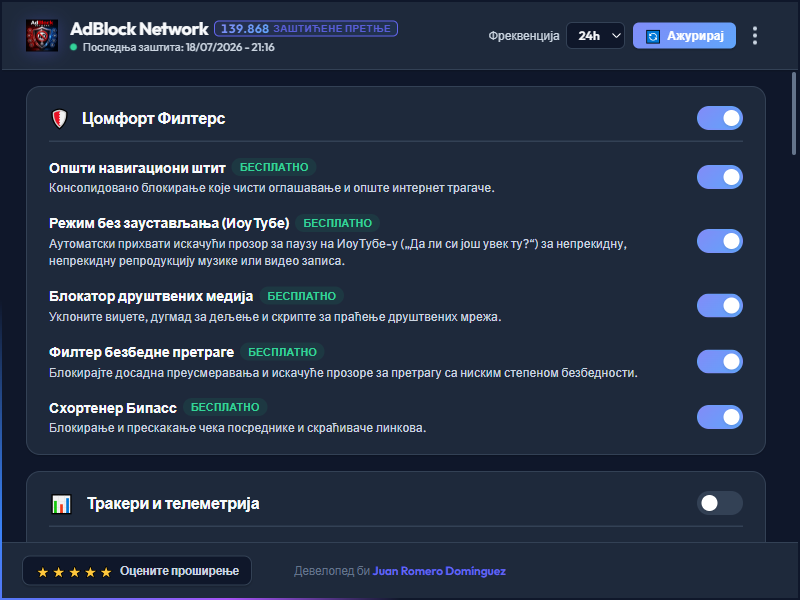
Task: Click the Фреквенција label
Action: point(523,36)
